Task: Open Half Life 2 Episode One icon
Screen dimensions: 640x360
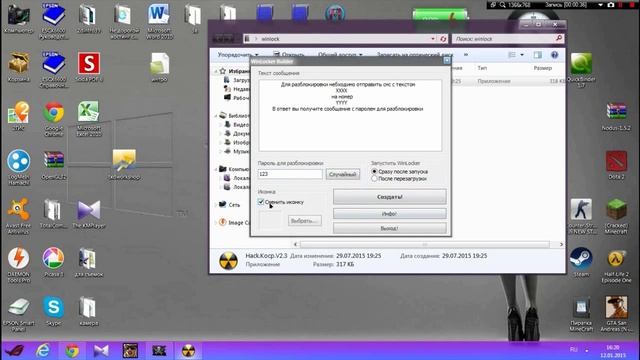Action: tap(616, 267)
